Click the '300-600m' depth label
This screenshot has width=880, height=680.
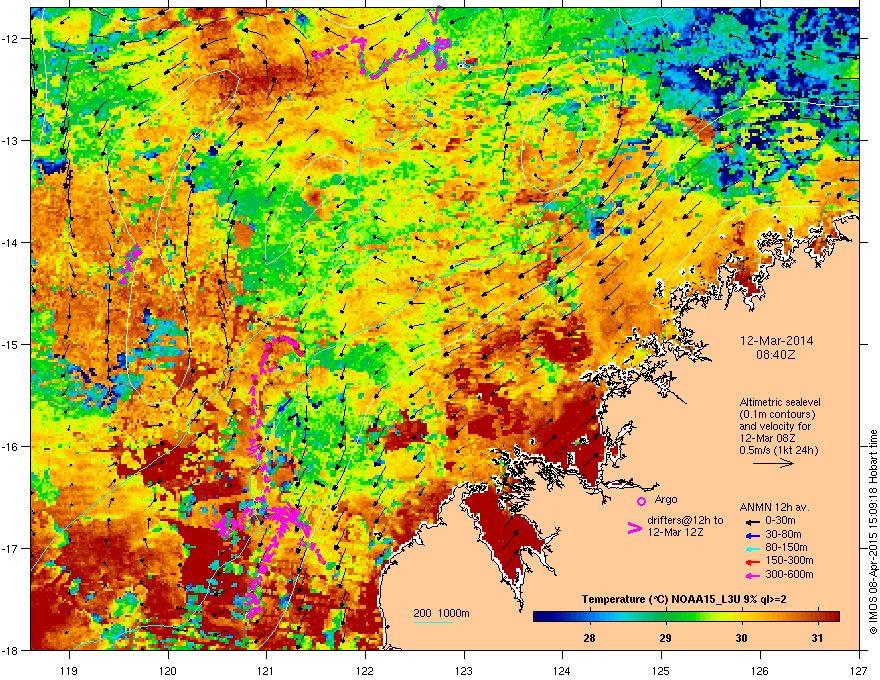pos(789,574)
